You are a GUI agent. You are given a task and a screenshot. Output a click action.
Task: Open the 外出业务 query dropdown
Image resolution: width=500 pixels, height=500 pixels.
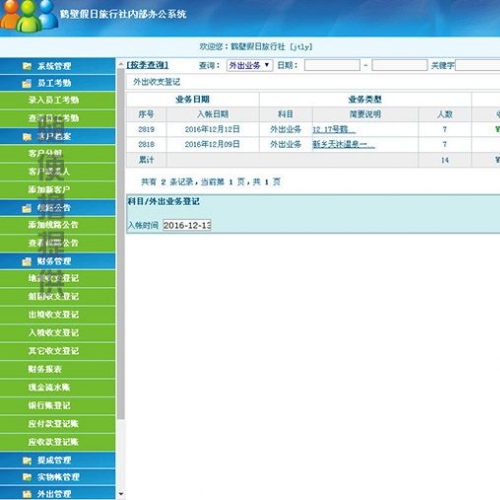coord(250,65)
